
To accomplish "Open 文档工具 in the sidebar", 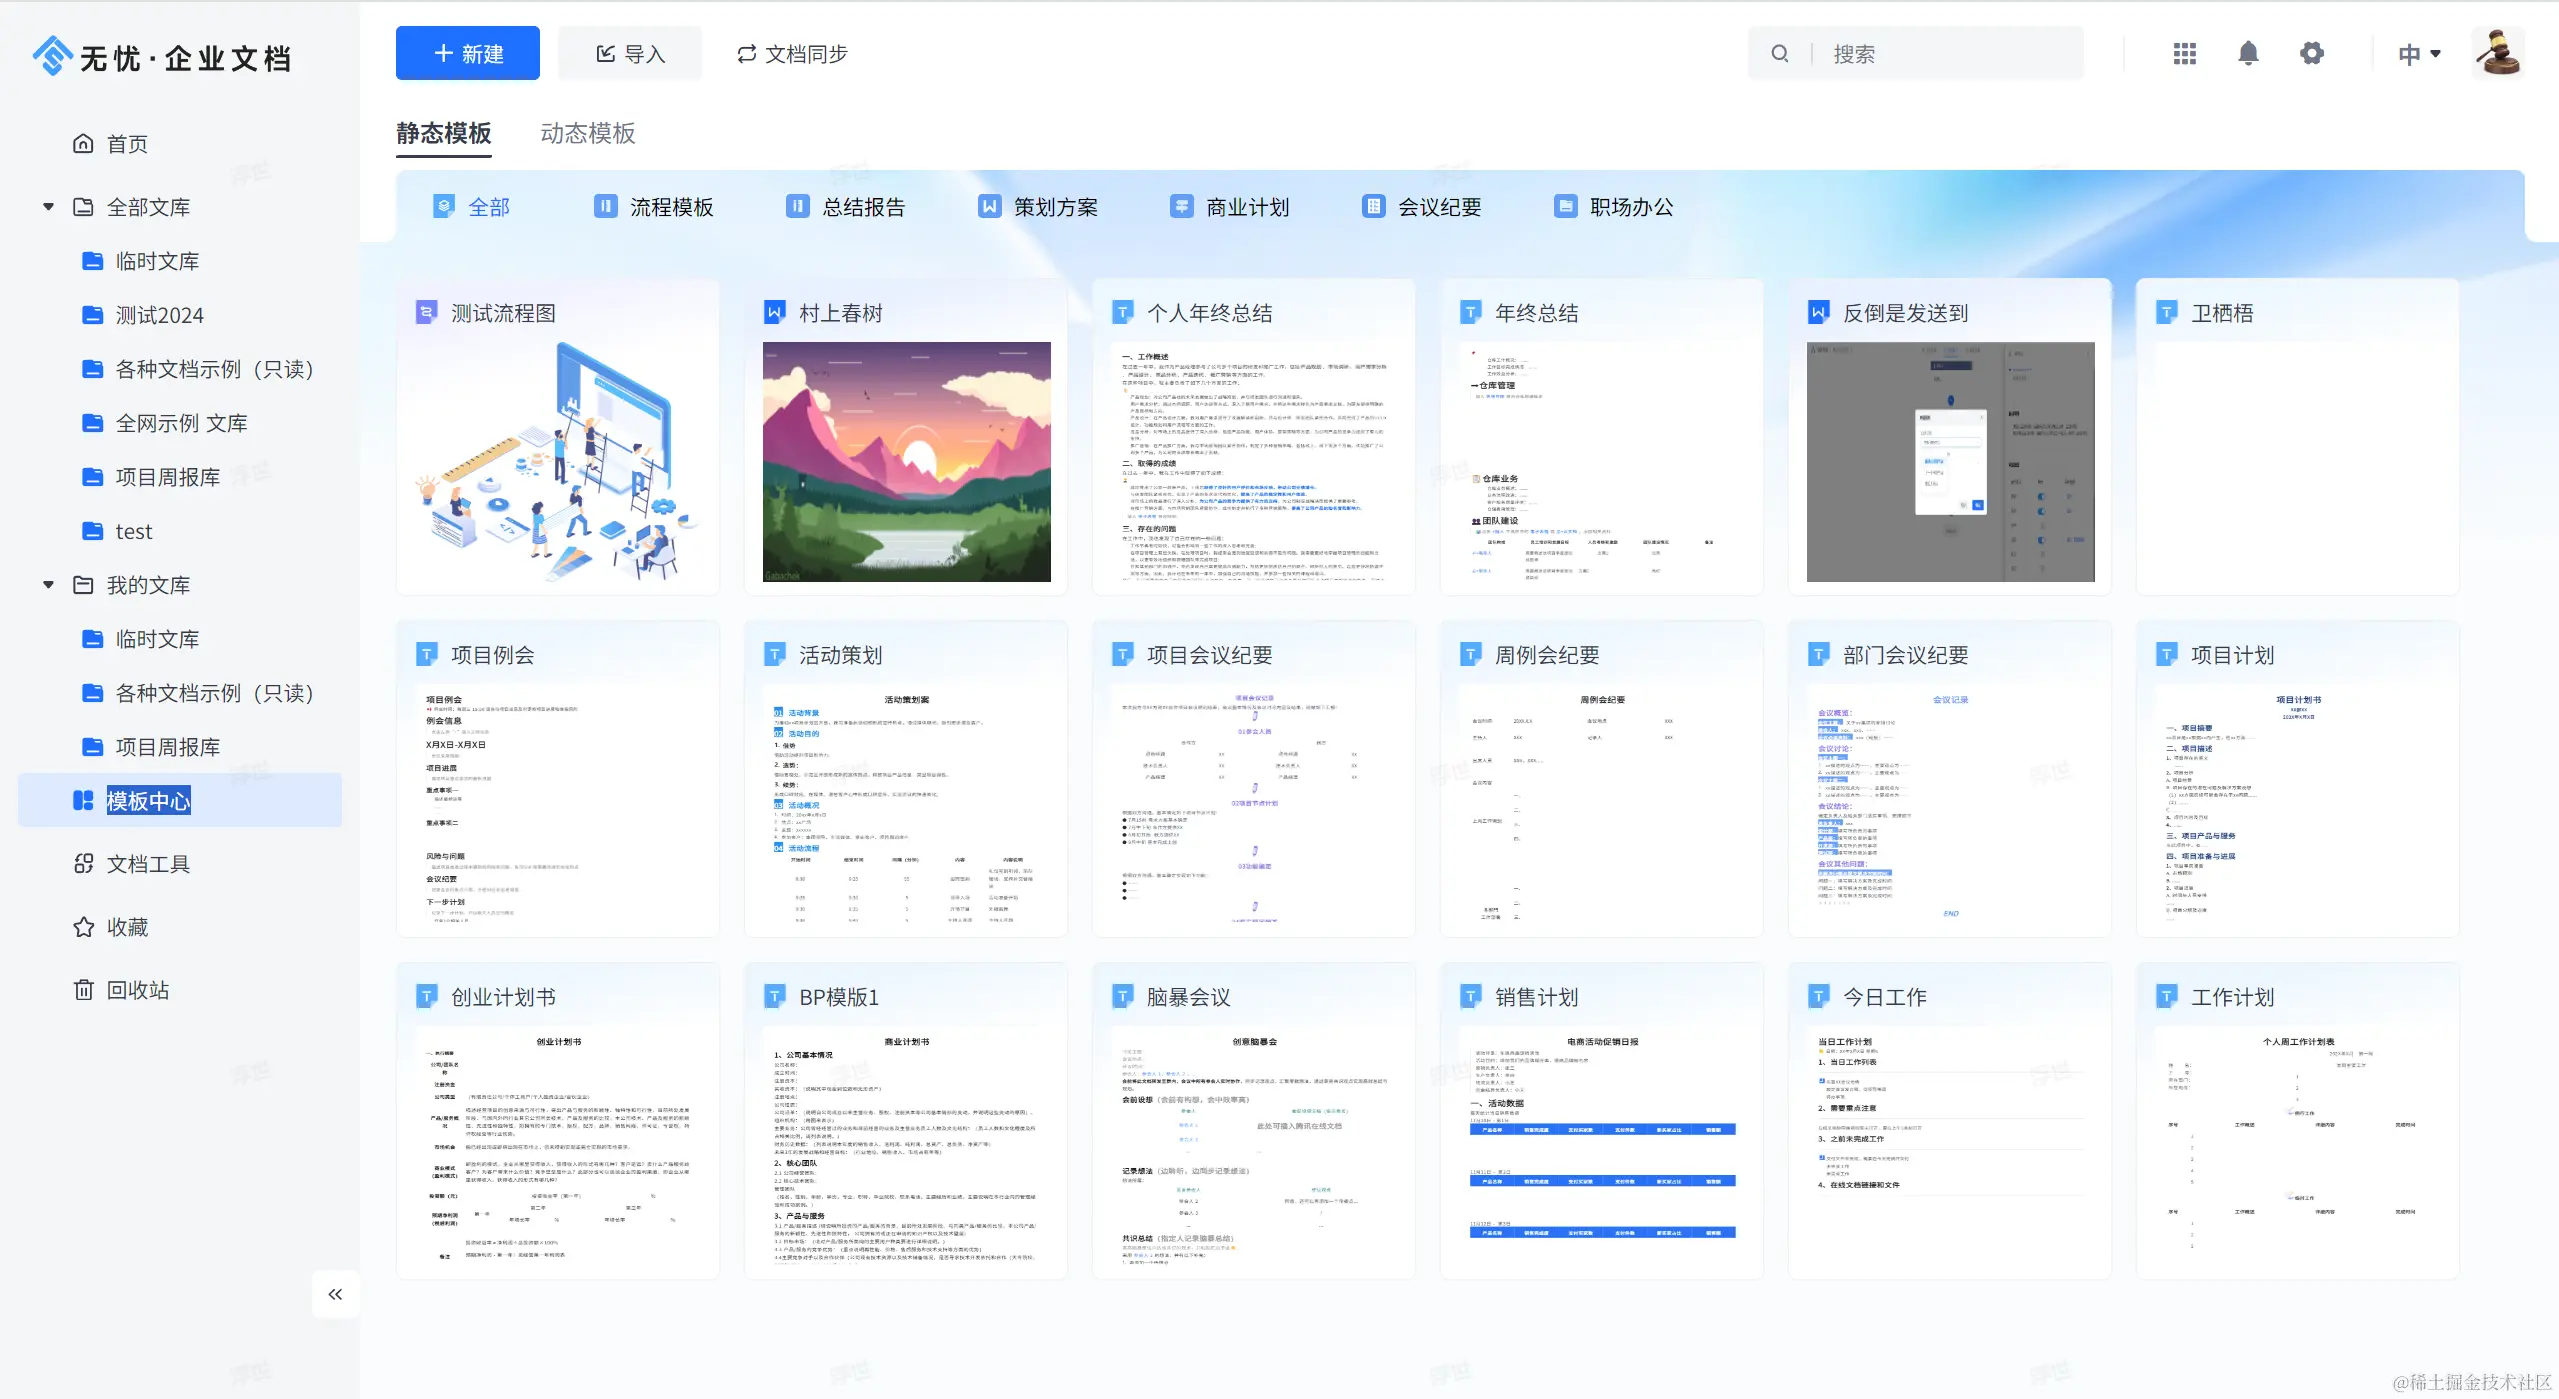I will tap(147, 864).
